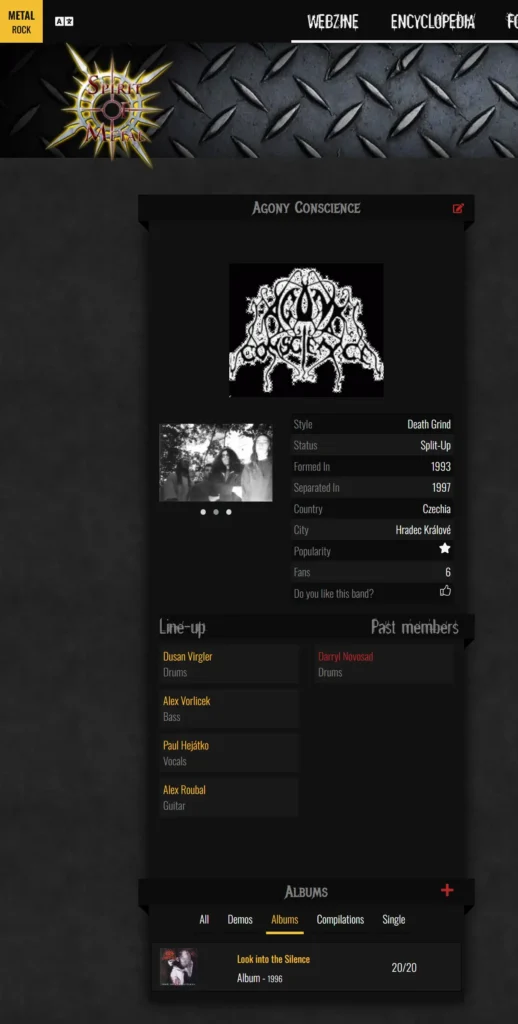Open the Webzine menu
Screen dimensions: 518x1024
[x=332, y=22]
